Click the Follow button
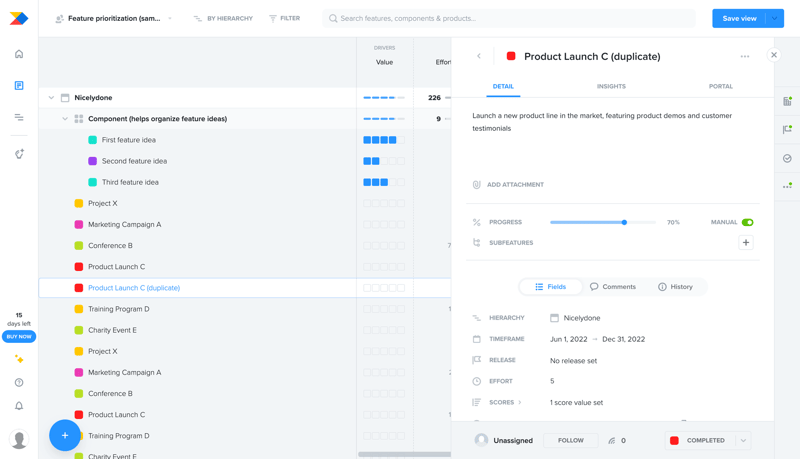The width and height of the screenshot is (800, 459). point(570,440)
